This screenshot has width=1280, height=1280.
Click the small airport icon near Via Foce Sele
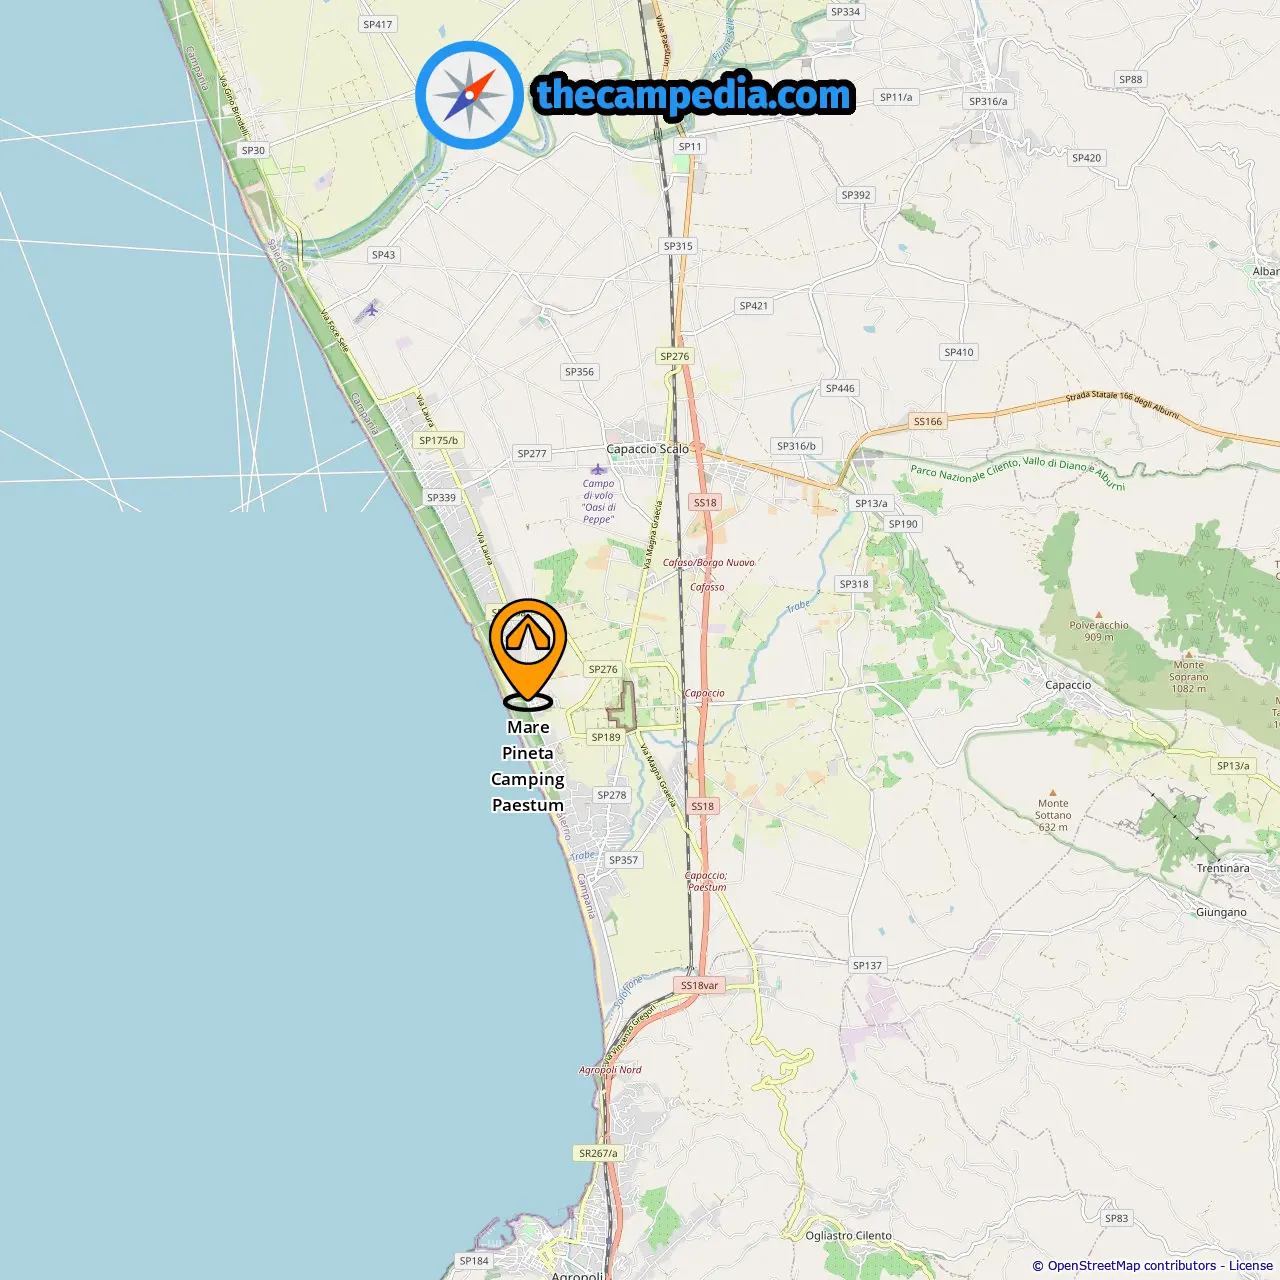[x=371, y=309]
